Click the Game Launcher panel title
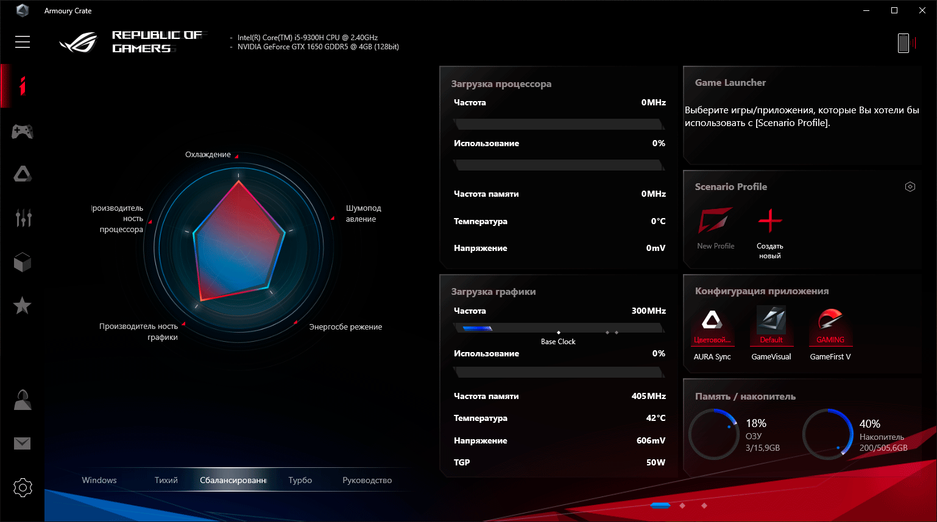This screenshot has height=522, width=937. click(x=730, y=82)
